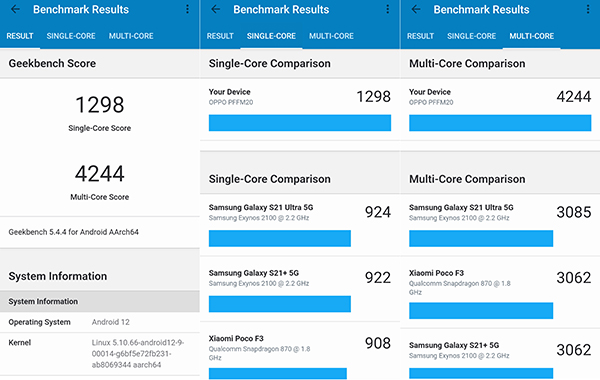Screen dimensions: 600x380
Task: Select the Samsung Galaxy S21 Ultra 5G single-core entry
Action: tap(300, 225)
